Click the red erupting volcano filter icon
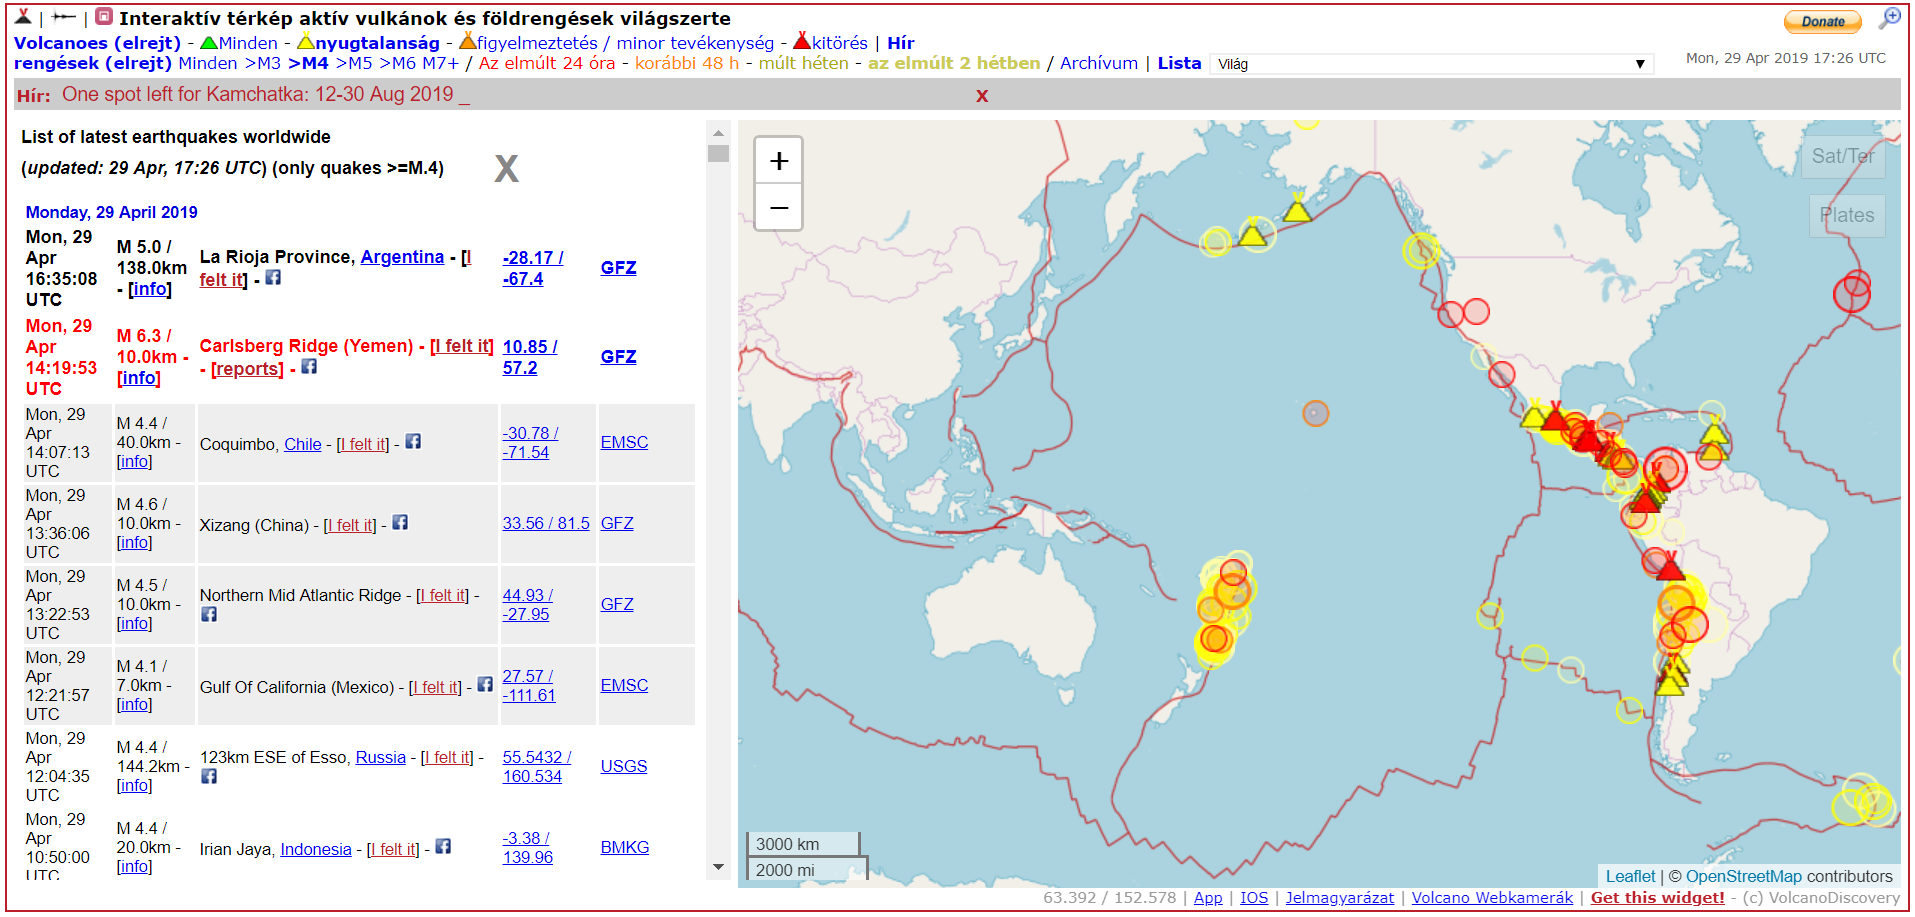This screenshot has width=1915, height=917. tap(801, 42)
